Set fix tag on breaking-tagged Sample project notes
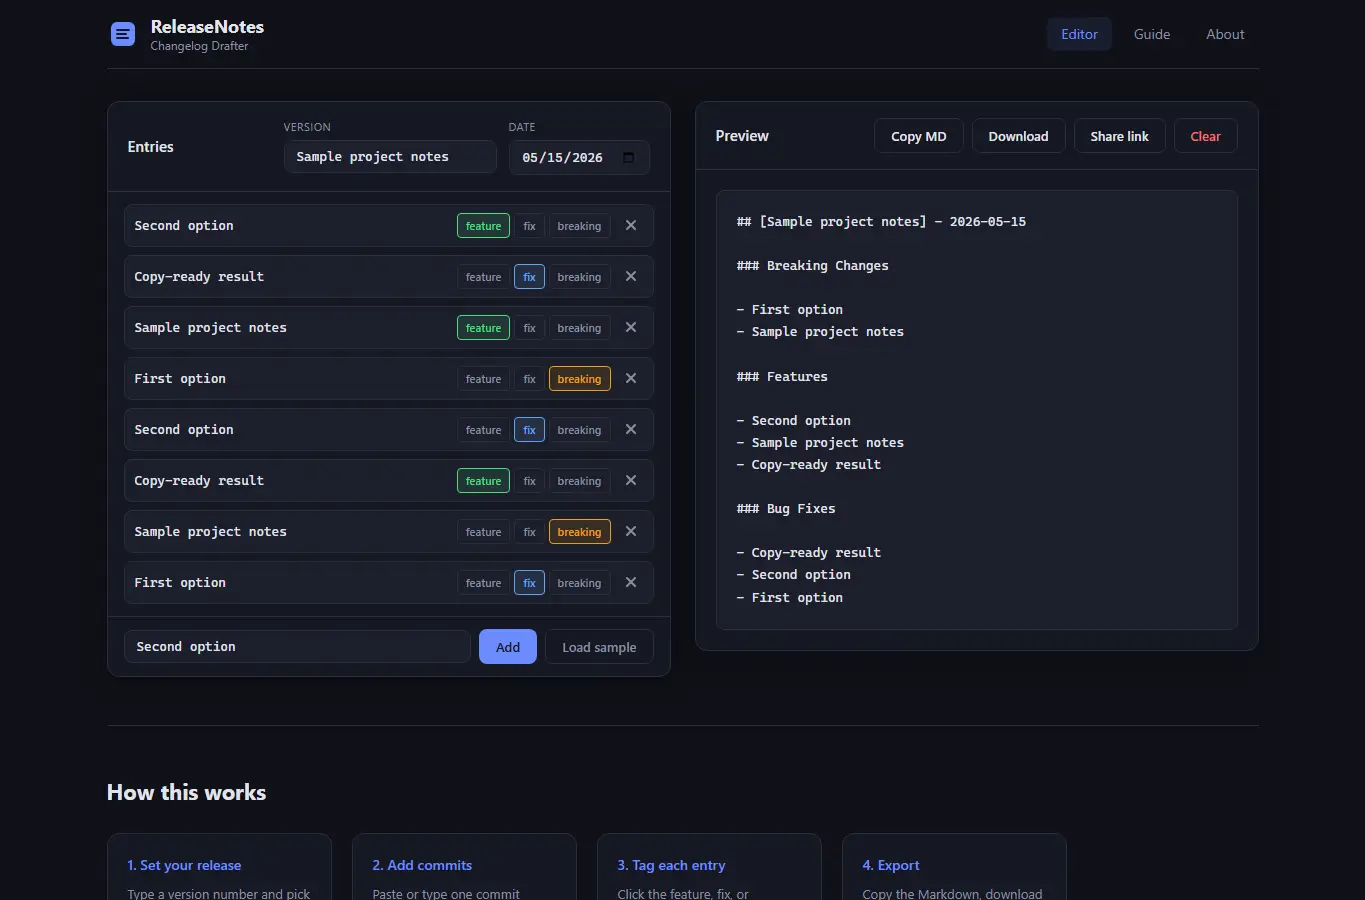 pyautogui.click(x=529, y=532)
